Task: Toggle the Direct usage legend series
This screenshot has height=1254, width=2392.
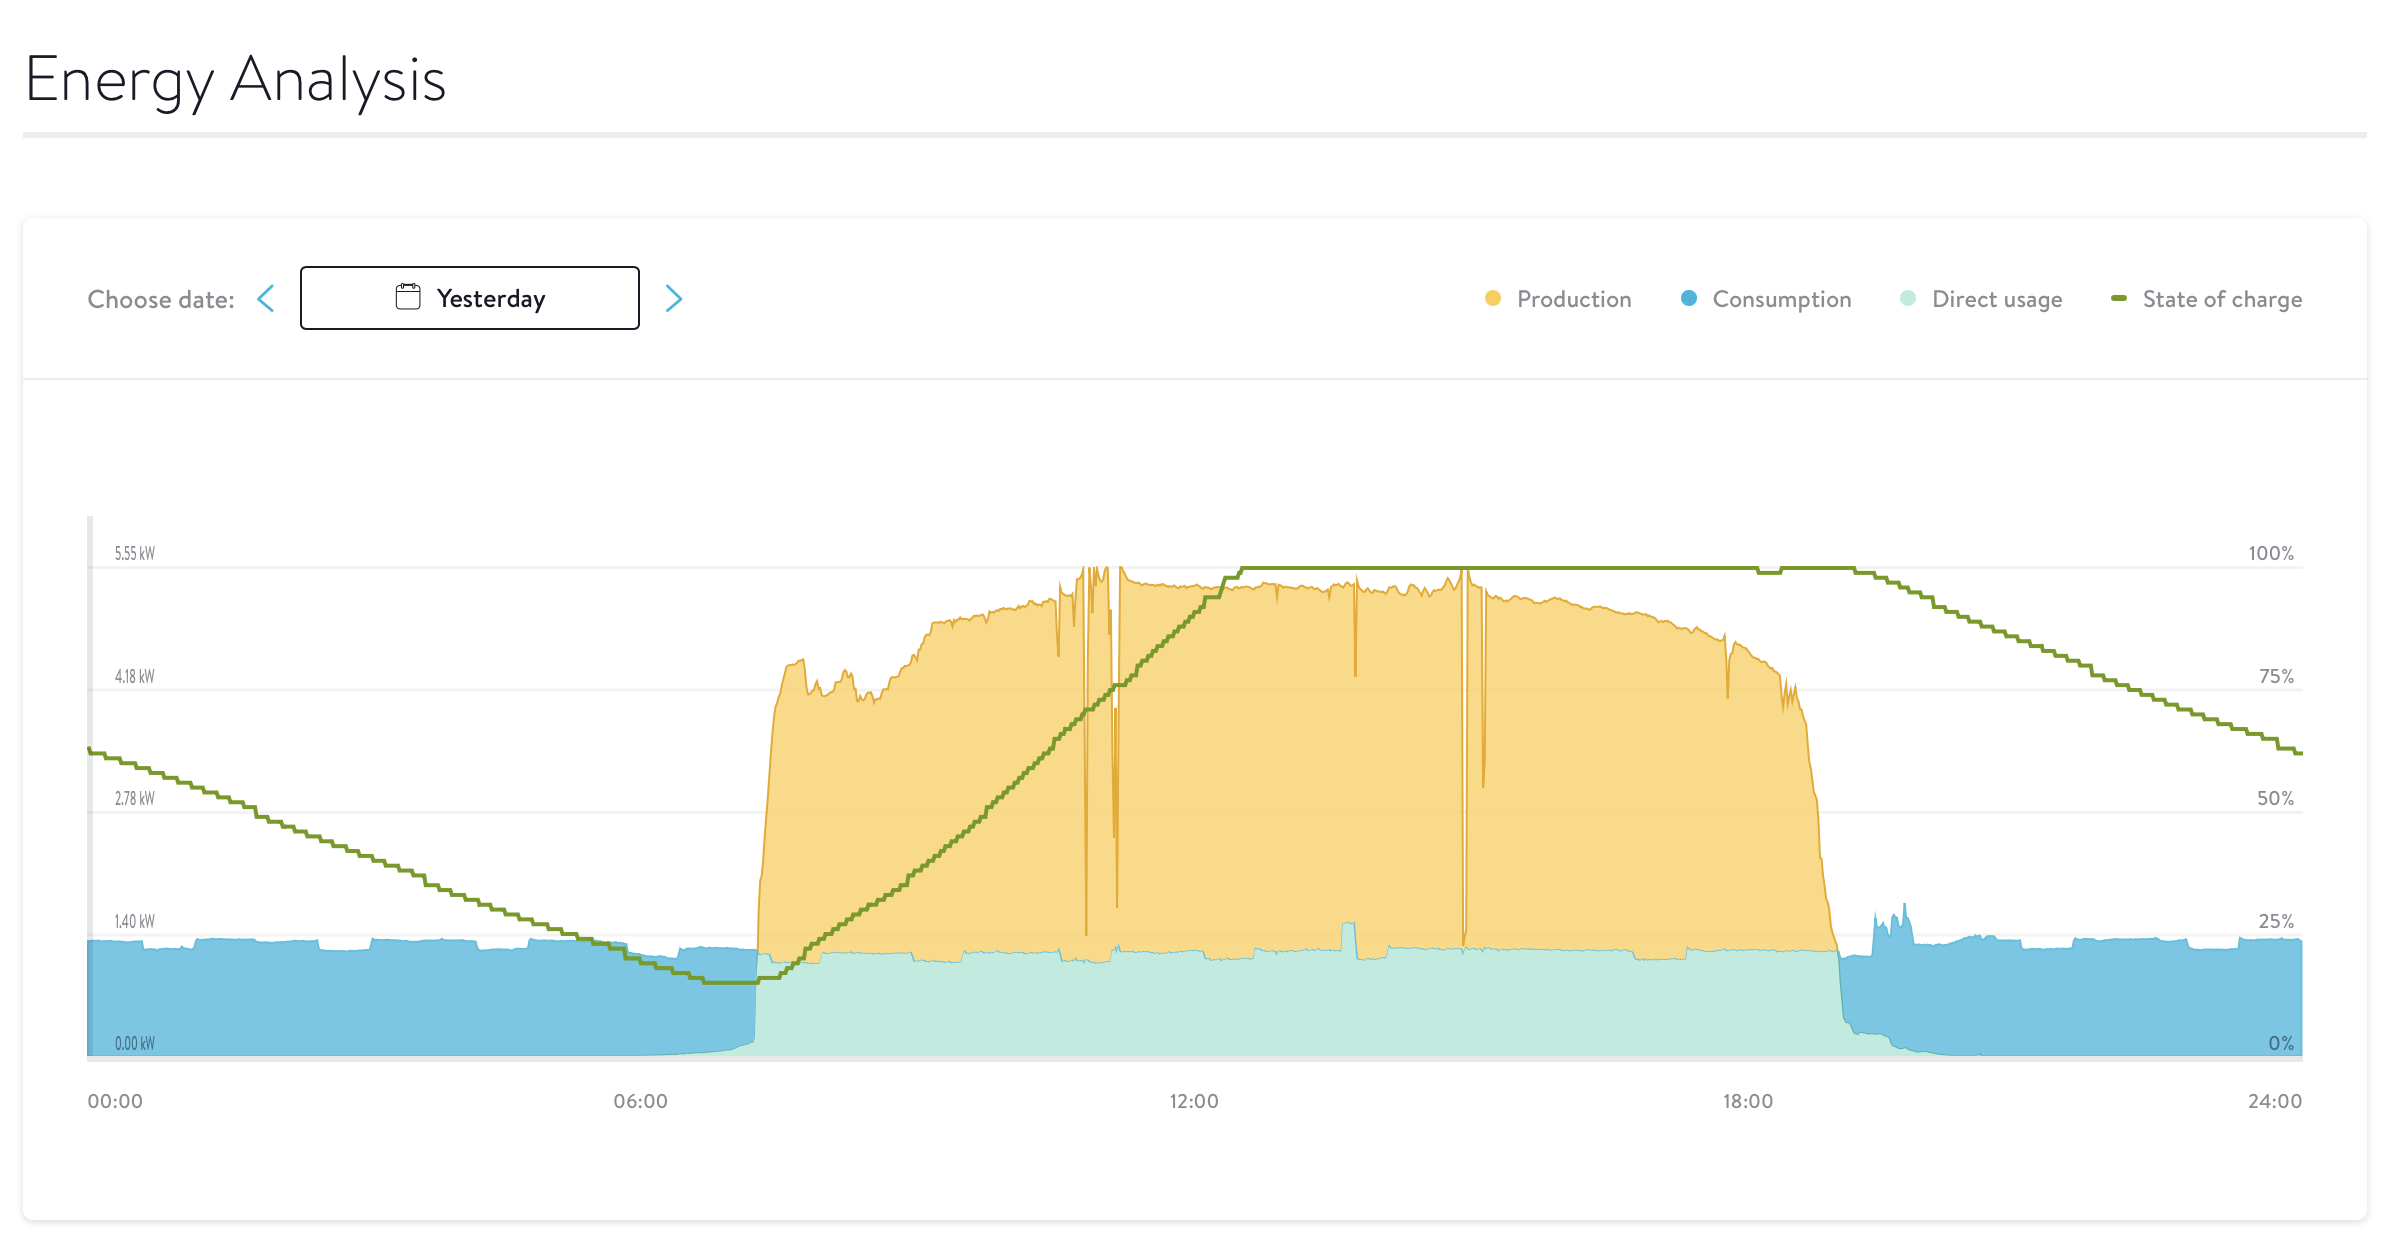Action: pyautogui.click(x=1996, y=299)
